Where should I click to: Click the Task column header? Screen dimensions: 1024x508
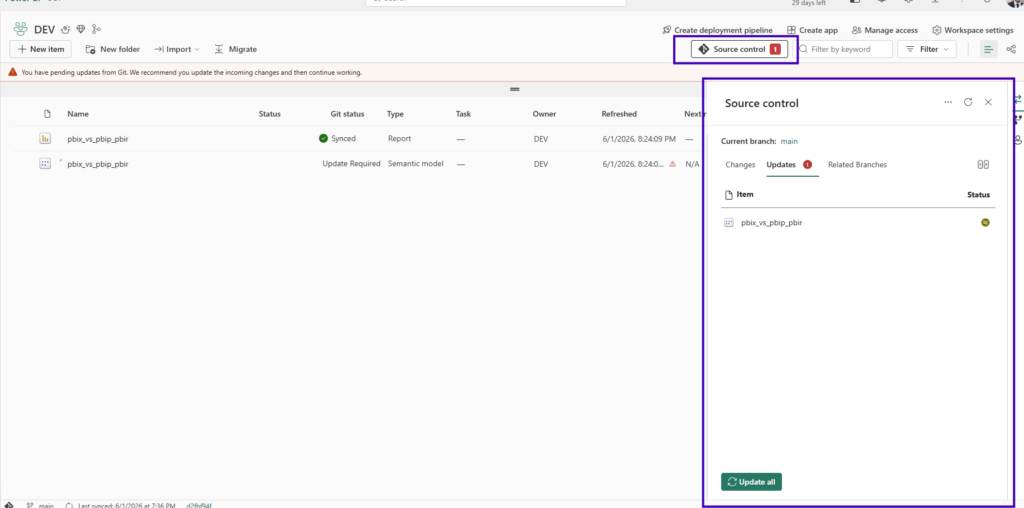[463, 114]
